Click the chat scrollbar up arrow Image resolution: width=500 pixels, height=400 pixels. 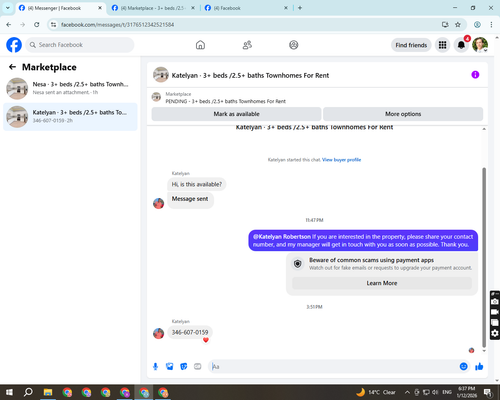click(484, 129)
